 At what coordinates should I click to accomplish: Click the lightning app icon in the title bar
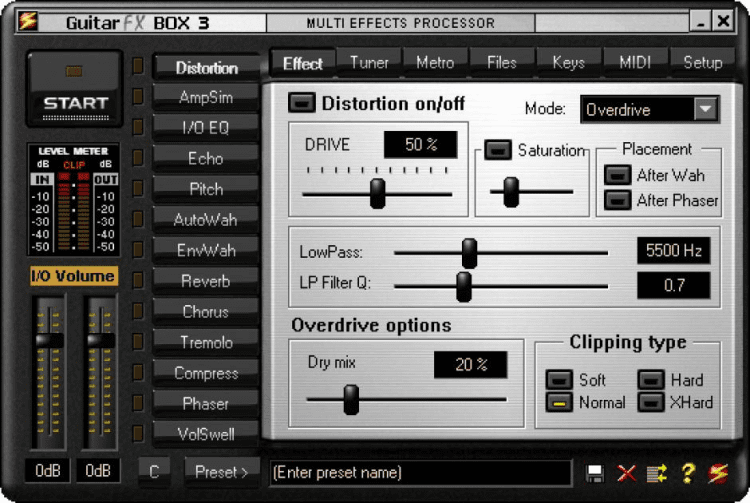tap(28, 21)
